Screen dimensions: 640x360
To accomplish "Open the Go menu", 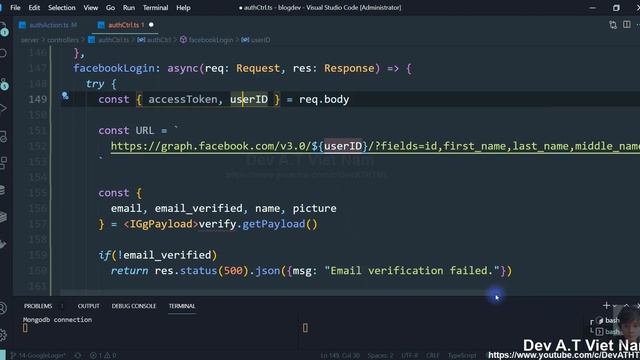I will [110, 8].
